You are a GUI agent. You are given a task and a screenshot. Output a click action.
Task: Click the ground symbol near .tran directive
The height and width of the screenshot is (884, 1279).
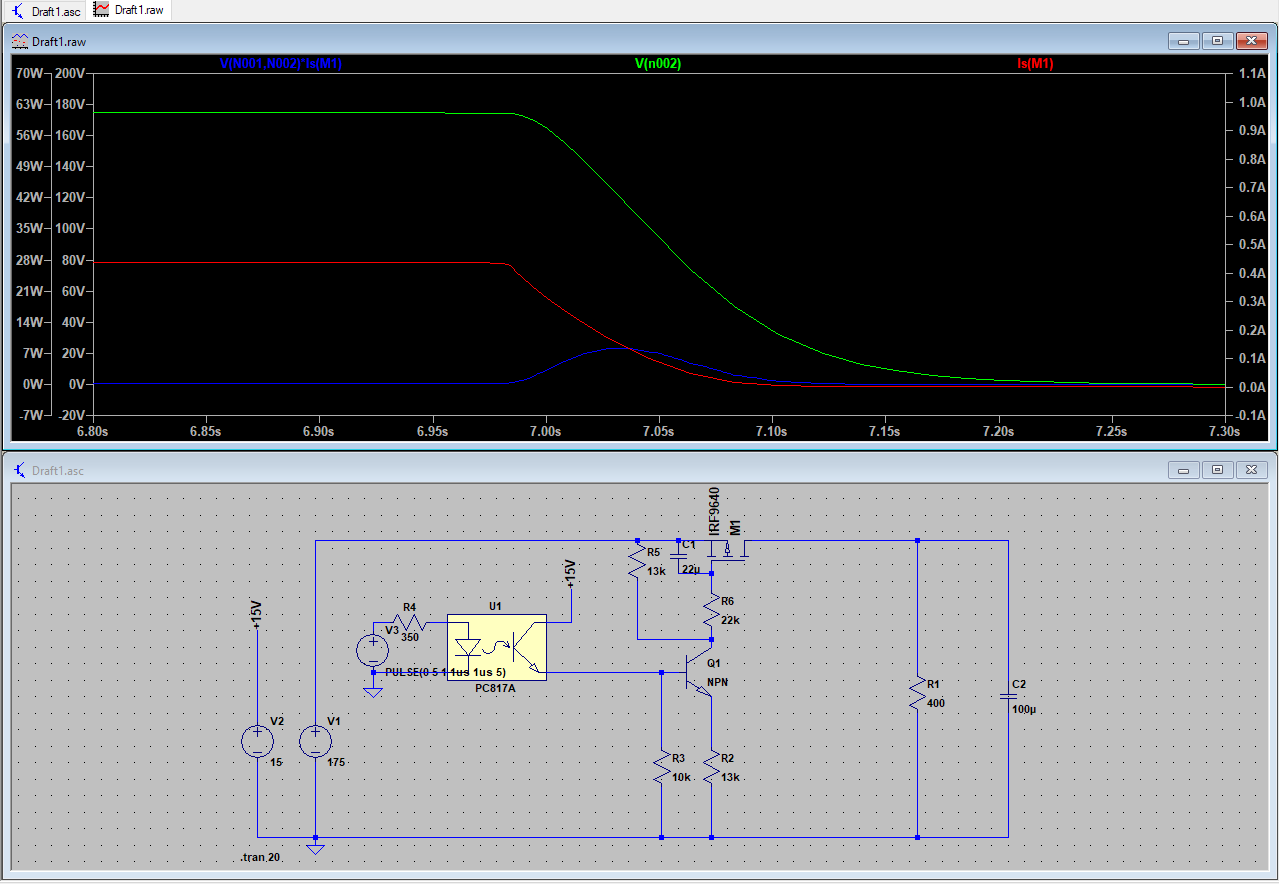tap(315, 848)
